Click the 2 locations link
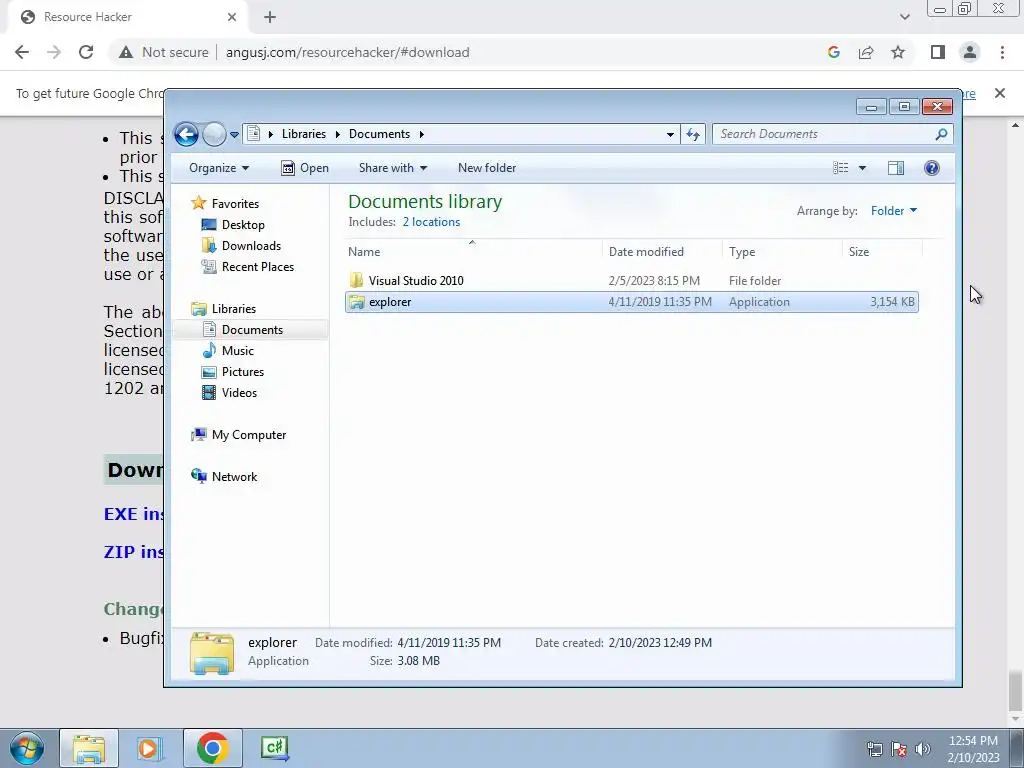The width and height of the screenshot is (1024, 768). (x=431, y=222)
